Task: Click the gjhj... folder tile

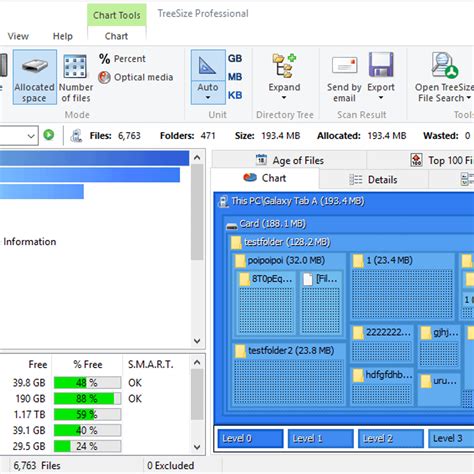Action: pos(439,346)
